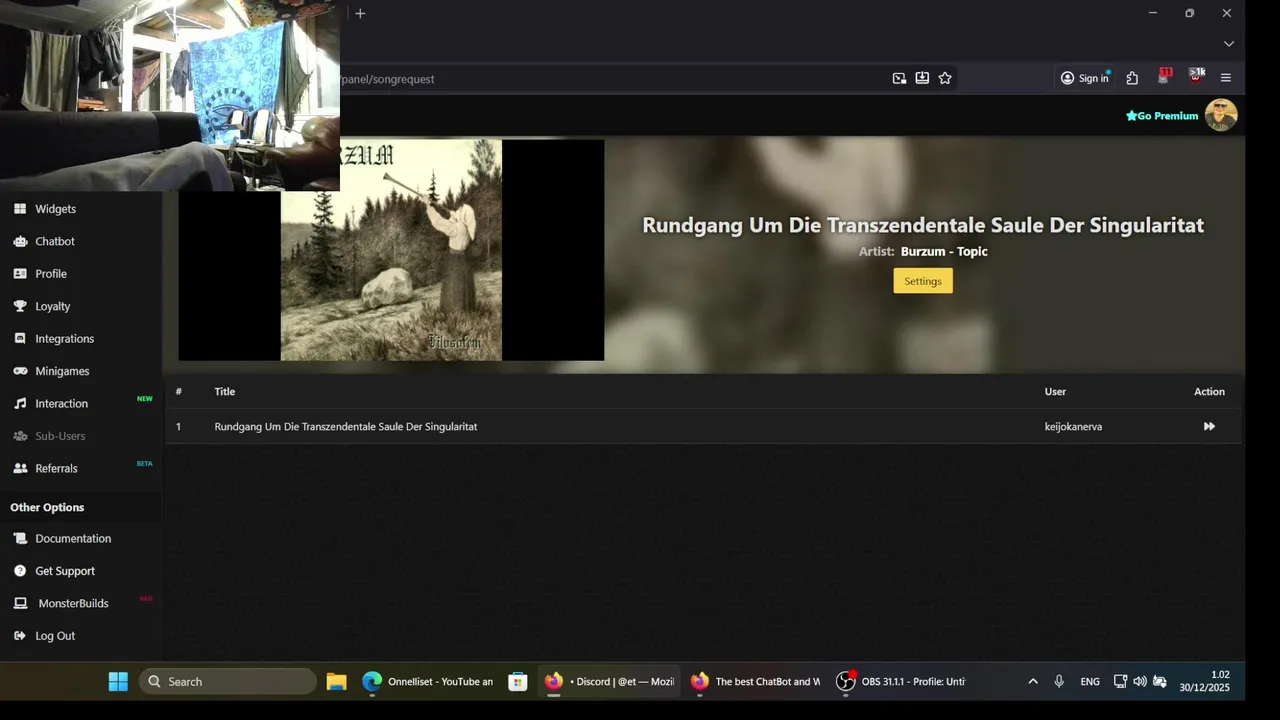Click the Profile card icon
Image resolution: width=1280 pixels, height=720 pixels.
pyautogui.click(x=20, y=274)
